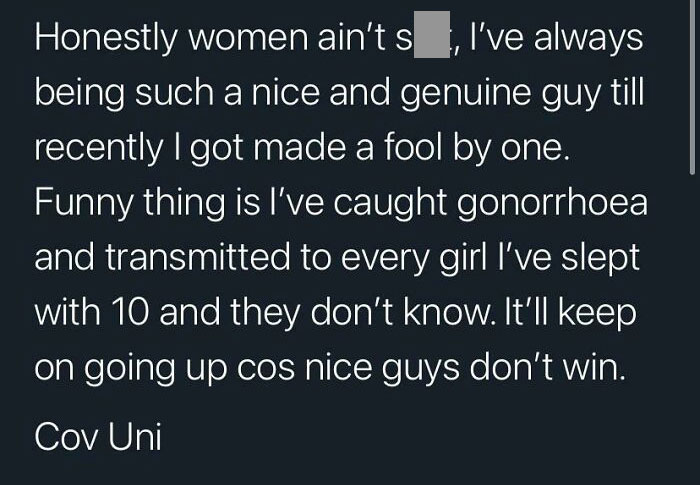Click the "Cov Uni" text at bottom

pos(98,436)
